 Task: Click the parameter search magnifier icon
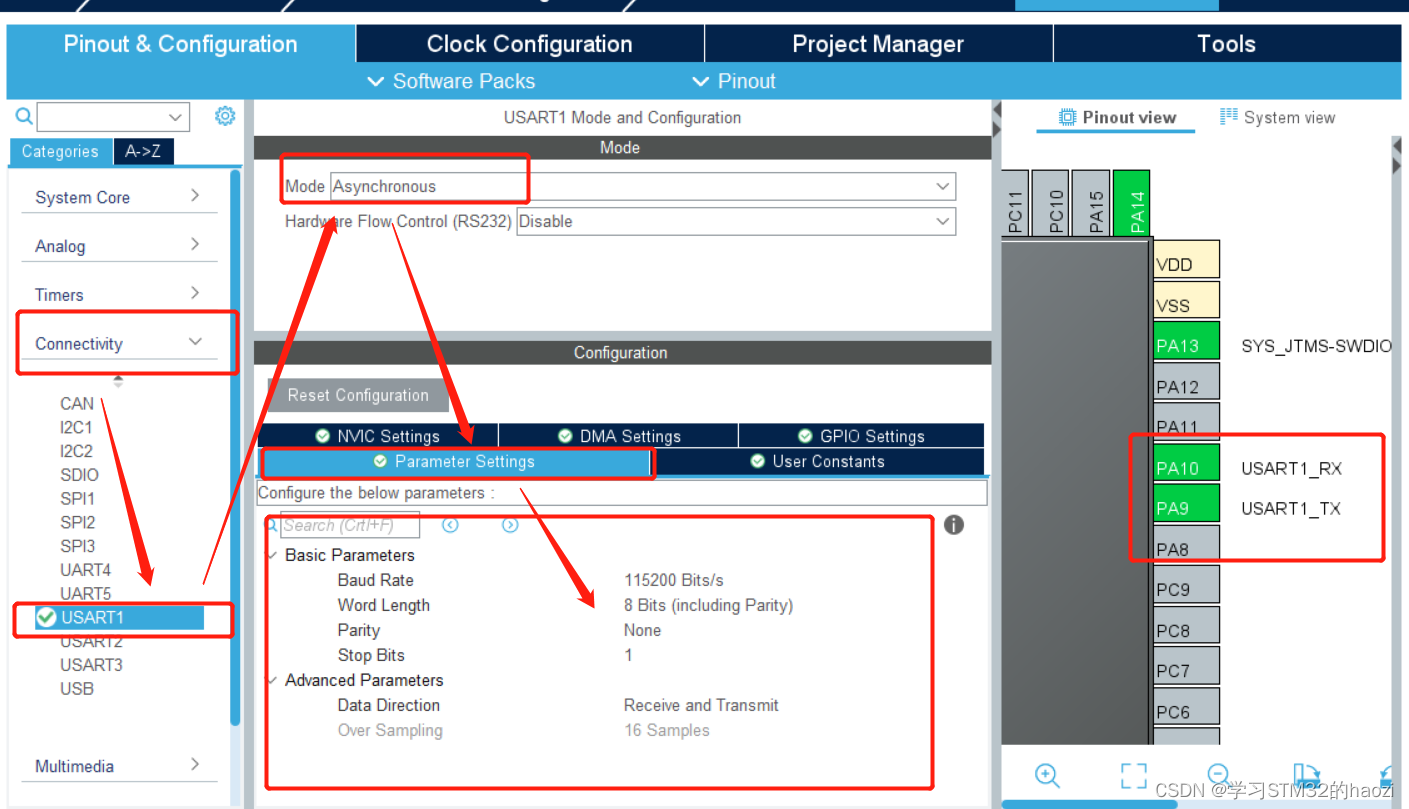(x=271, y=524)
